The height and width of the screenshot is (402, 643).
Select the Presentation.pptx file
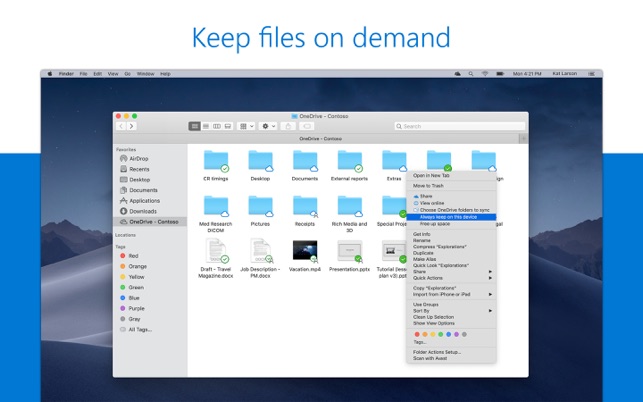tap(350, 251)
